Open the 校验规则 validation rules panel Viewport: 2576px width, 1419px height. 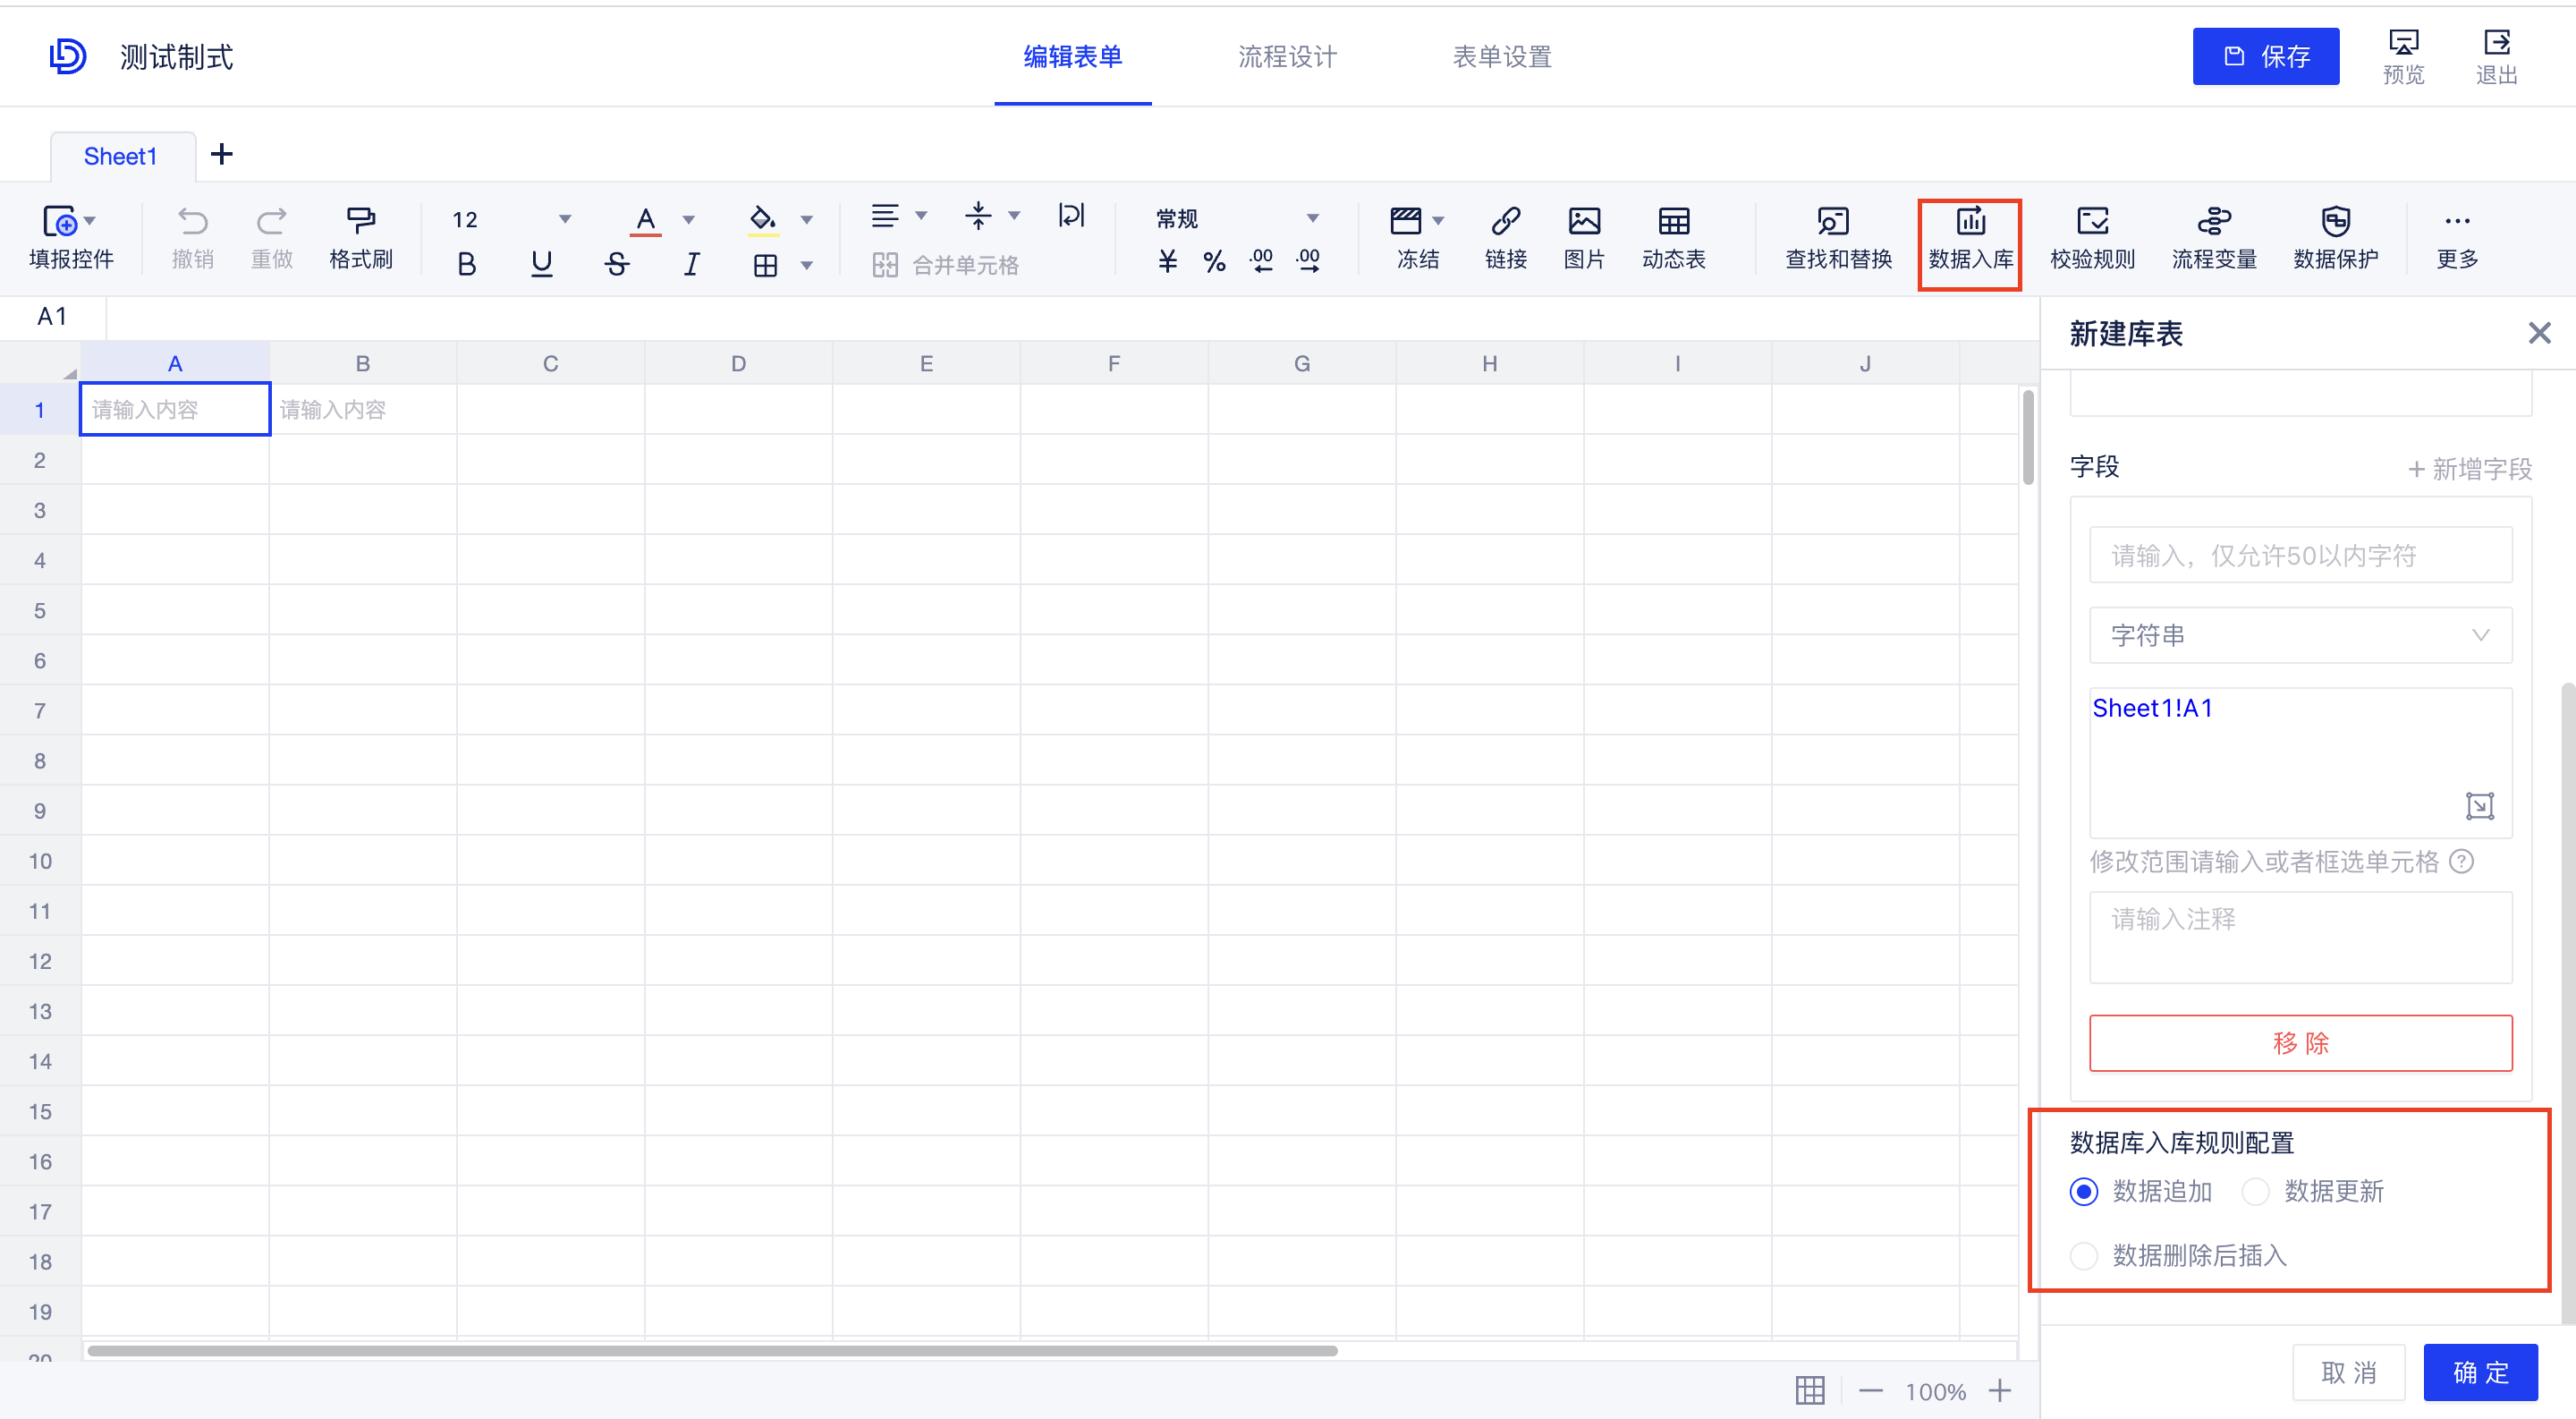[x=2091, y=237]
